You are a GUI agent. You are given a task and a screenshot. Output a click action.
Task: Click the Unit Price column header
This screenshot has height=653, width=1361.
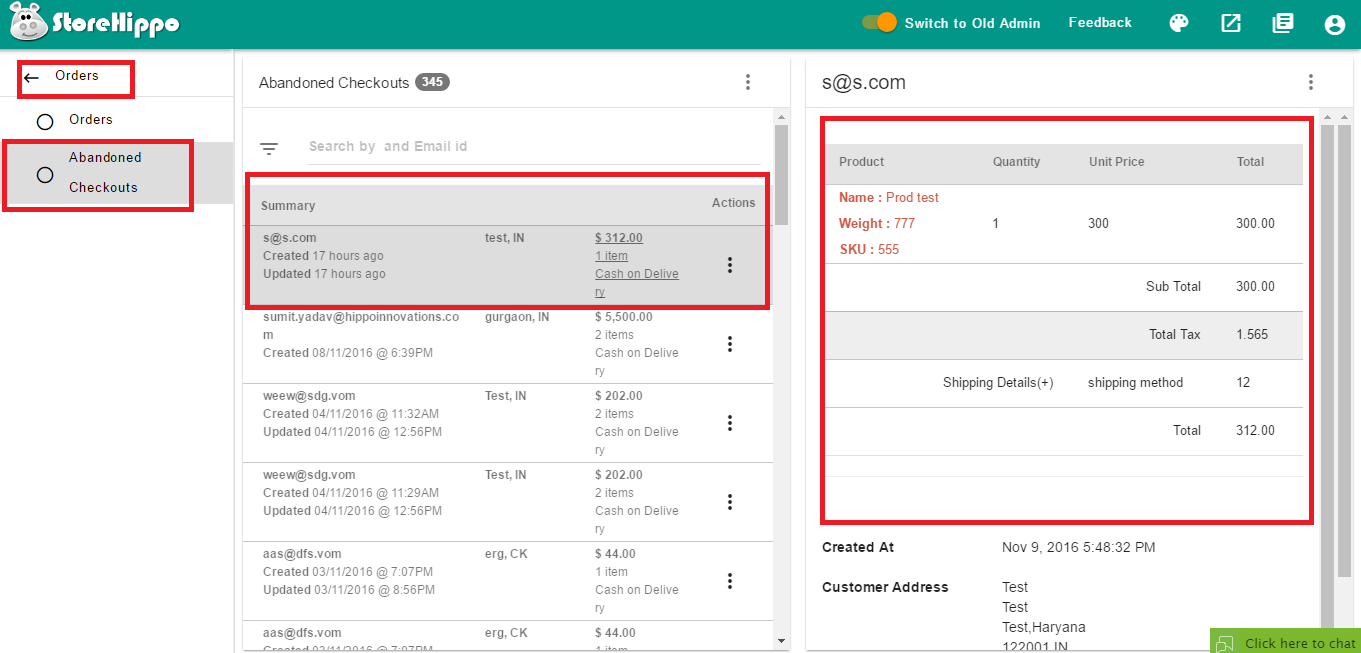click(x=1117, y=162)
